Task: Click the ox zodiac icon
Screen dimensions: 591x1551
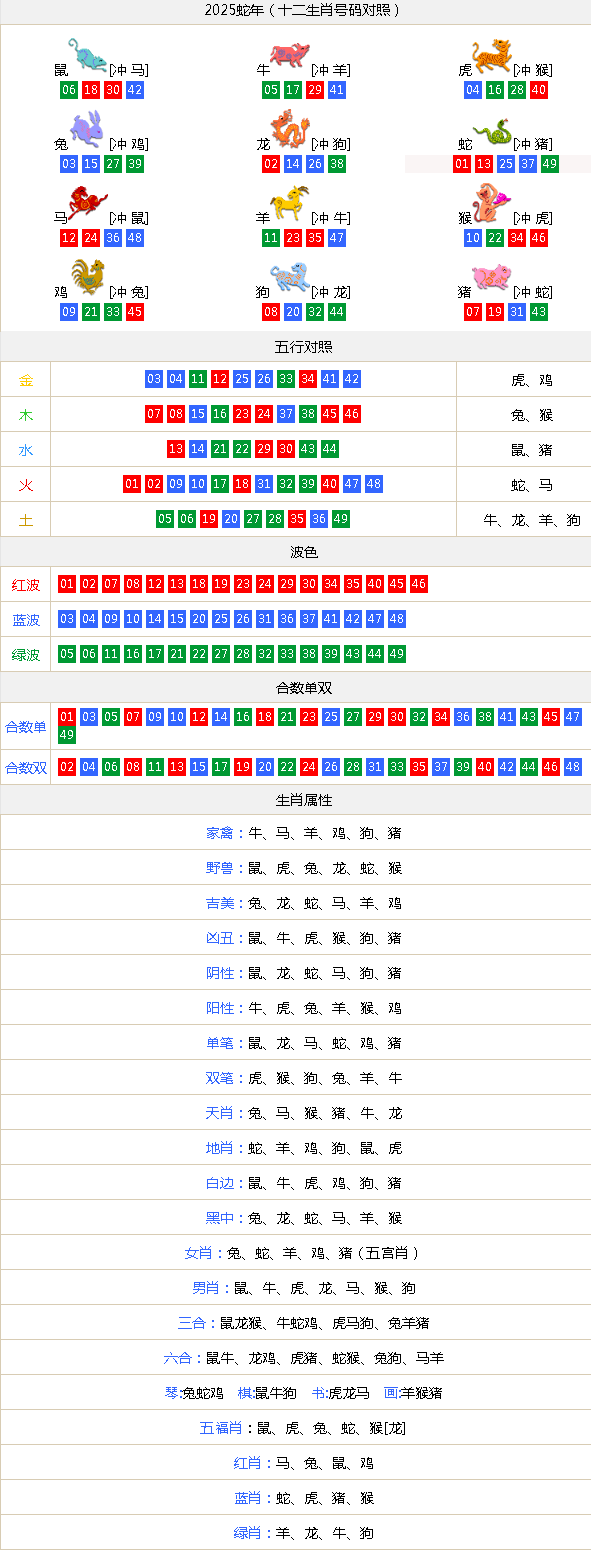Action: tap(290, 54)
